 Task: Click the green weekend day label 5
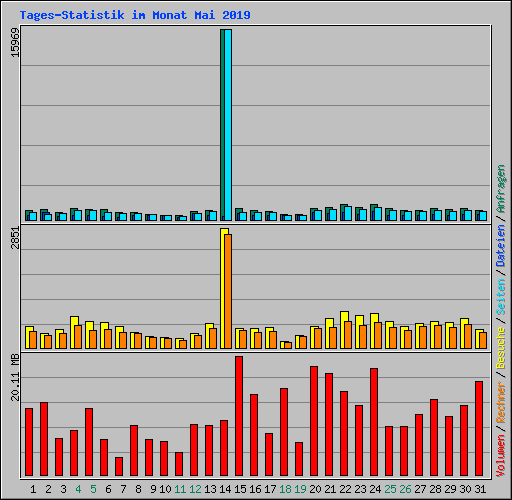click(x=93, y=489)
